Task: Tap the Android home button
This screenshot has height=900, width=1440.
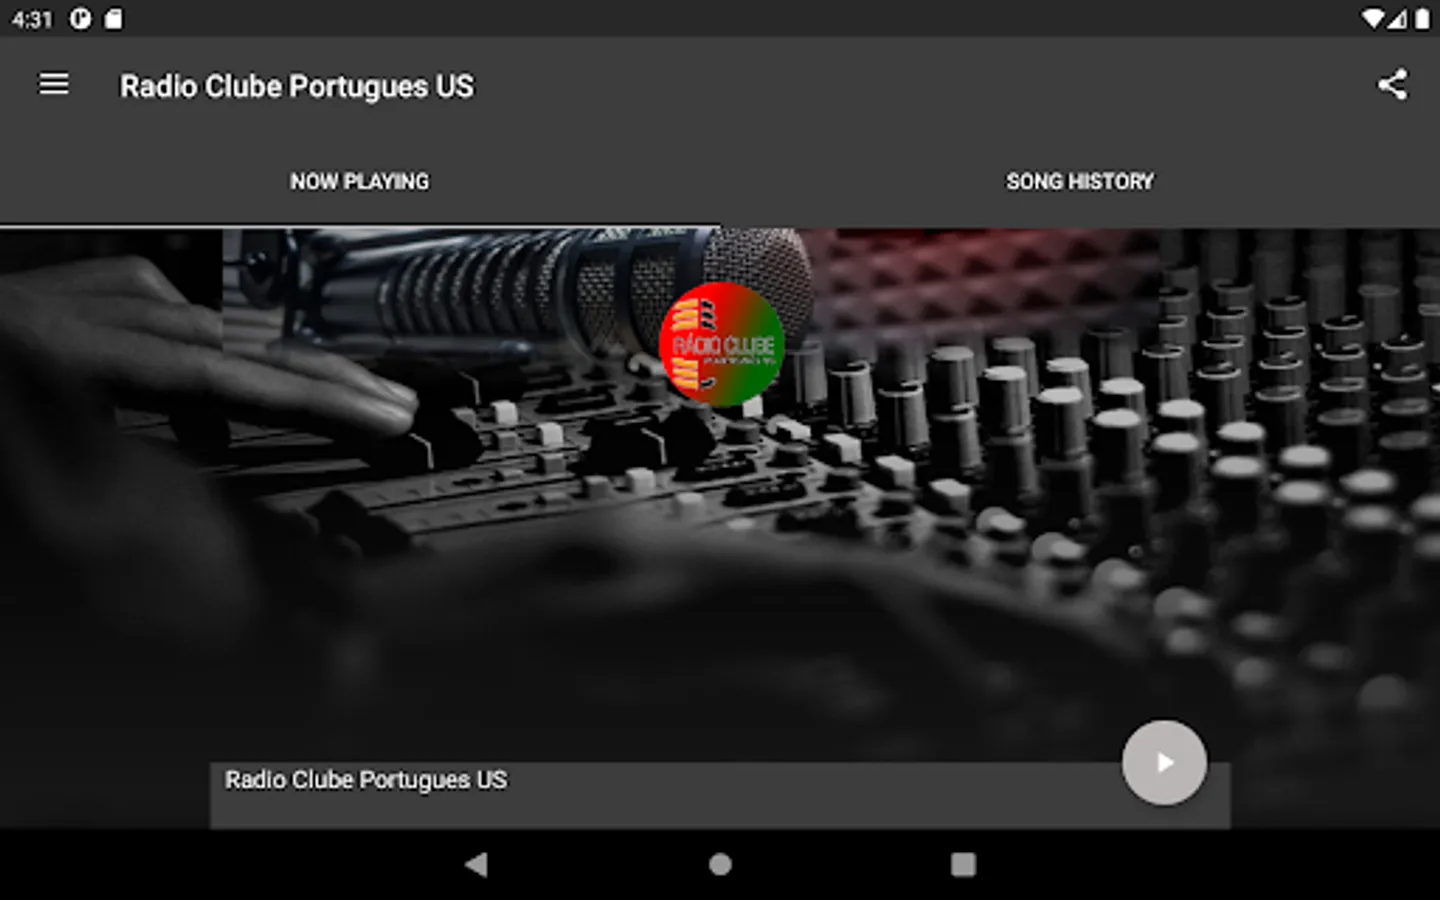Action: click(x=720, y=864)
